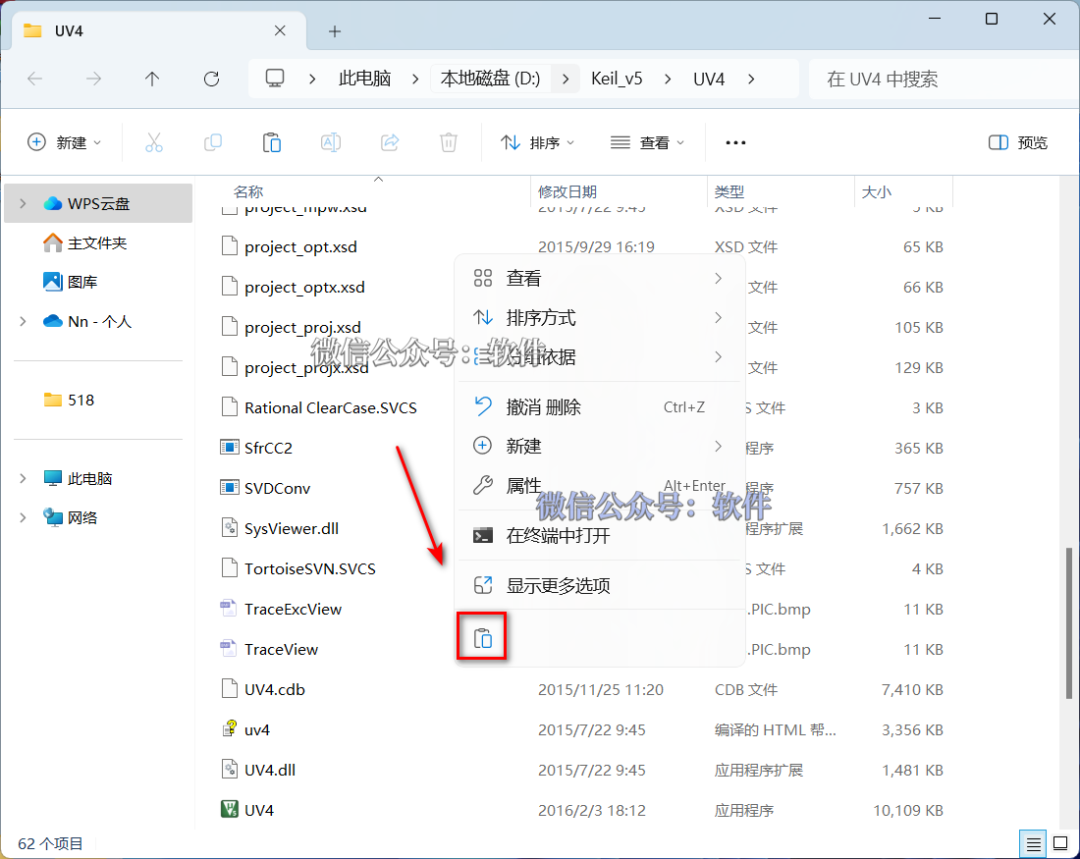This screenshot has height=859, width=1080.
Task: Select the TraceExcView file
Action: point(293,609)
